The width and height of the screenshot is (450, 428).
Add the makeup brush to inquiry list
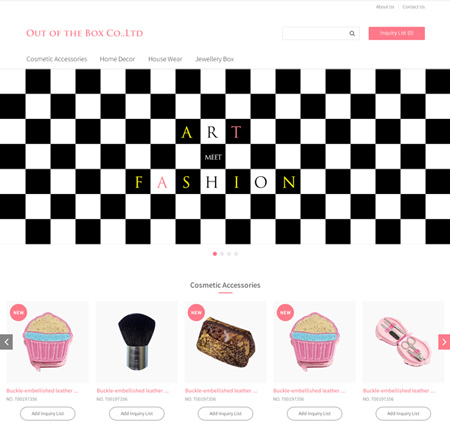[x=137, y=414]
